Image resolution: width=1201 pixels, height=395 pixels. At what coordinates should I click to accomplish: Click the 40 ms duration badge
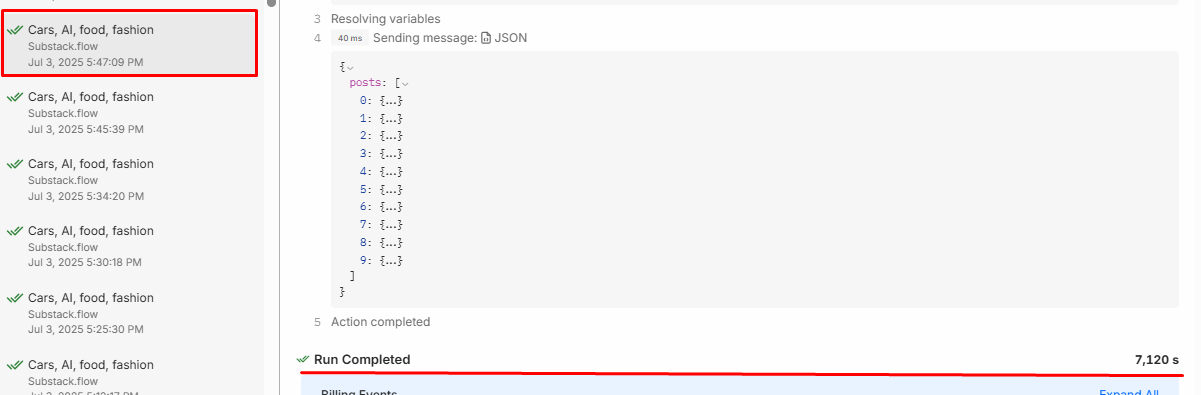349,38
